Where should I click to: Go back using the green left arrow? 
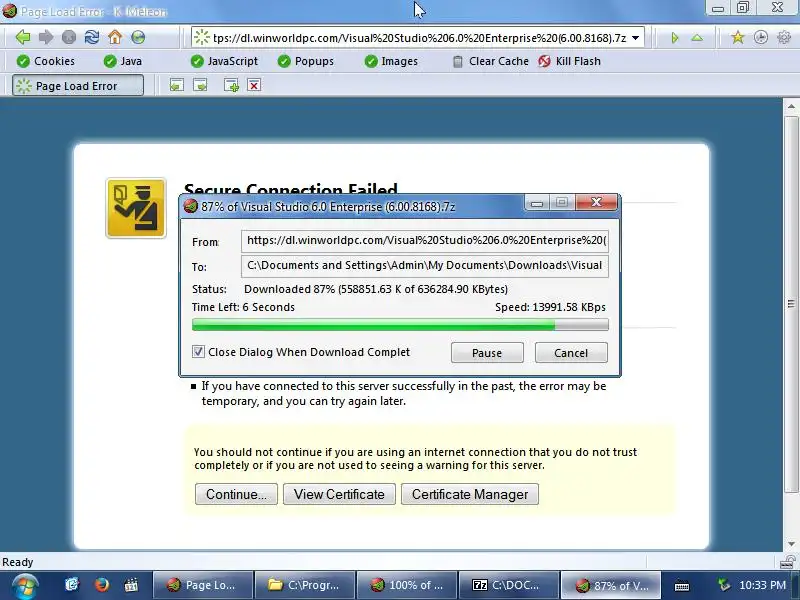(x=23, y=37)
